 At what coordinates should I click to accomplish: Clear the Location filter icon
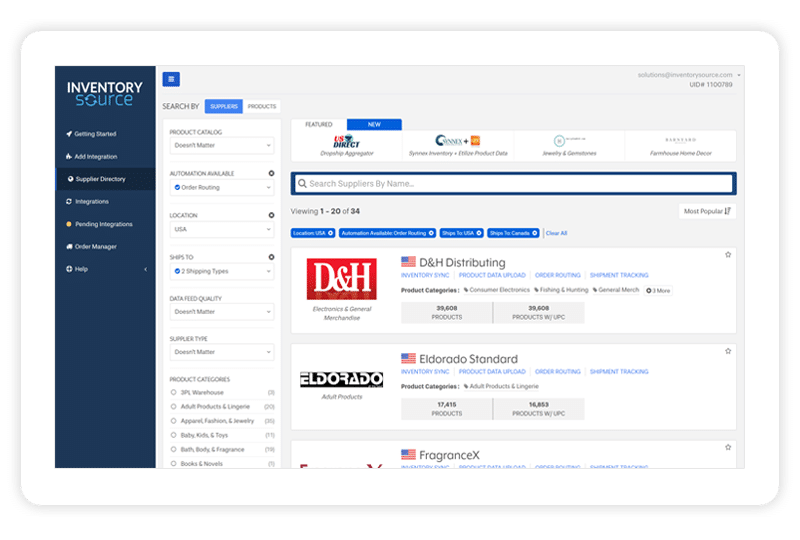271,215
